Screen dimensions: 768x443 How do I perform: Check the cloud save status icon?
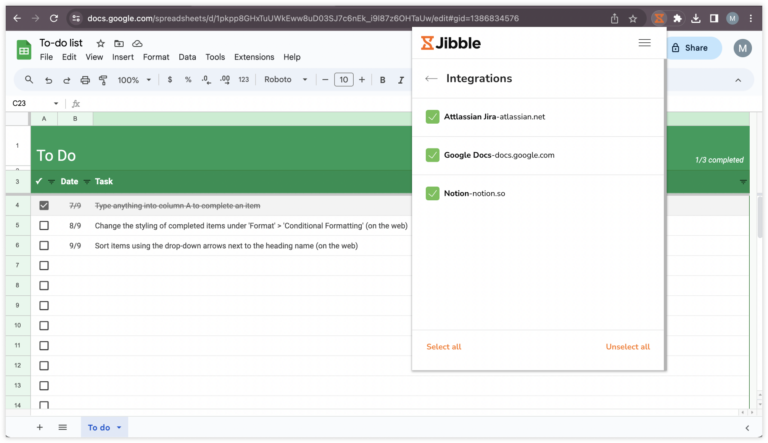point(137,44)
